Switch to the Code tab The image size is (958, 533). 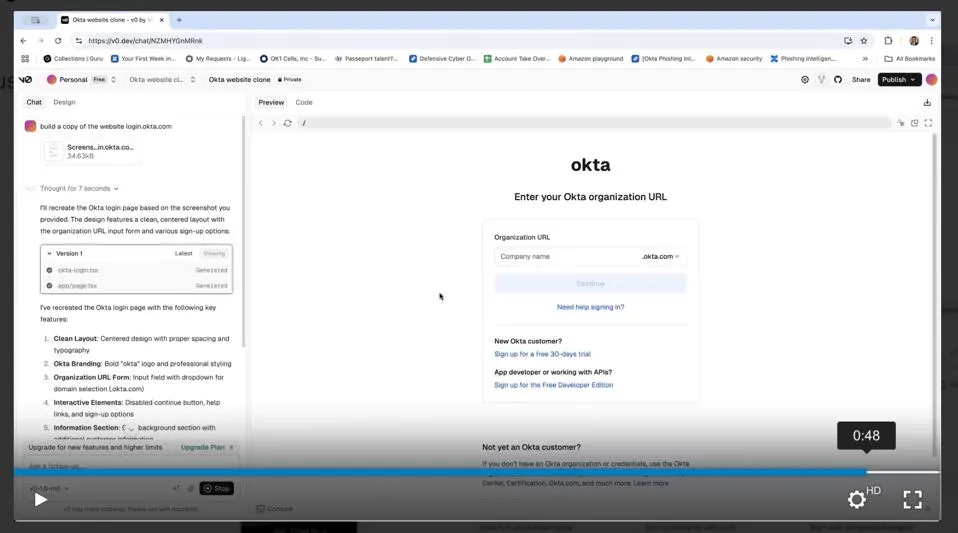[304, 103]
